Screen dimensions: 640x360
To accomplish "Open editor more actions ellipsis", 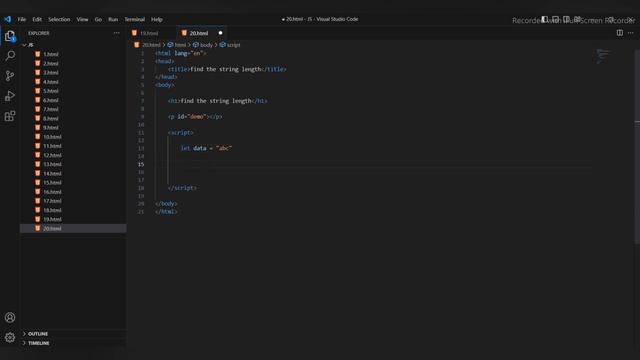I will coord(631,33).
